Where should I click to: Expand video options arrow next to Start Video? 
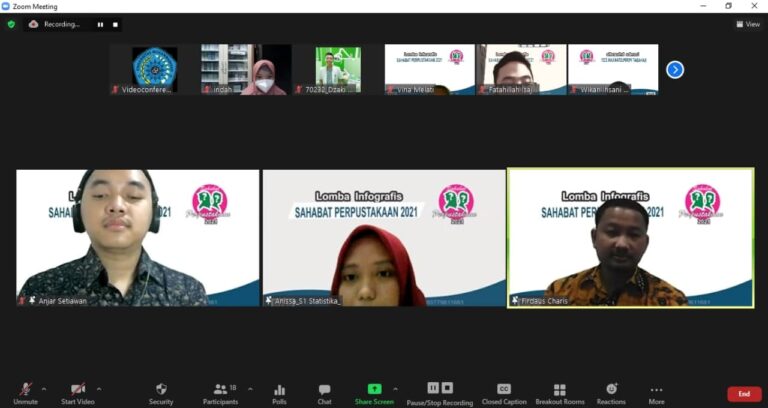(x=99, y=389)
